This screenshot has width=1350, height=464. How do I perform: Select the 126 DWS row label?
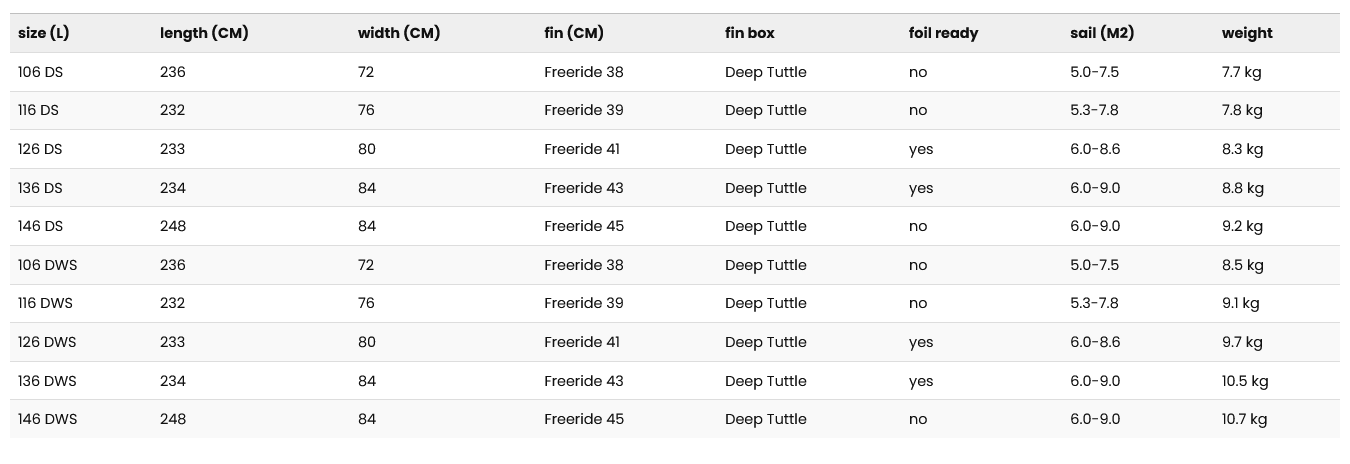tap(47, 342)
